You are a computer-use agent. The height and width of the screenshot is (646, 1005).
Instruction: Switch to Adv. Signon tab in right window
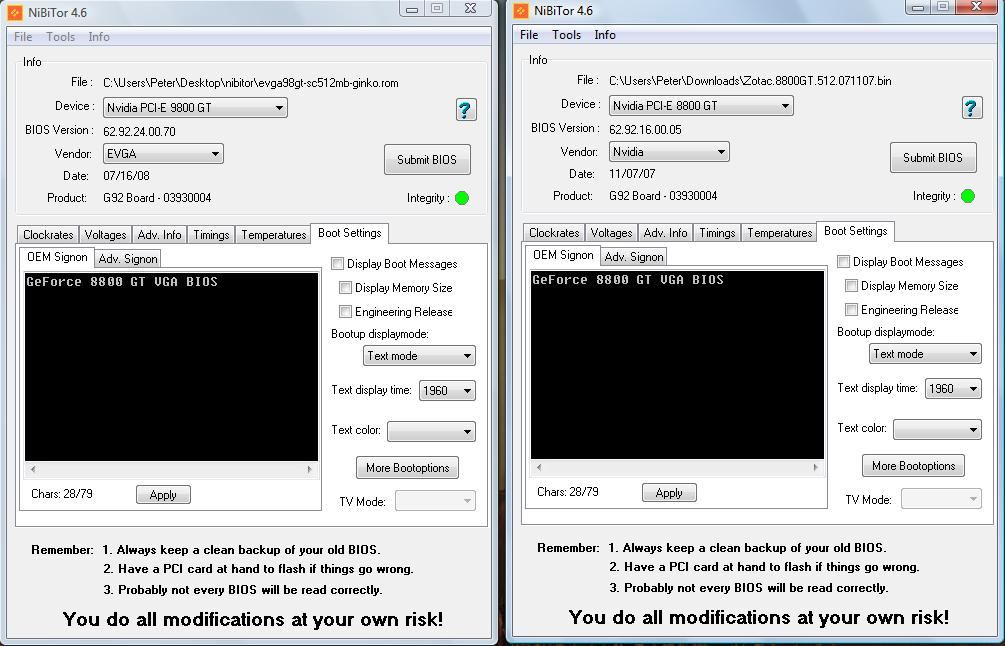634,257
